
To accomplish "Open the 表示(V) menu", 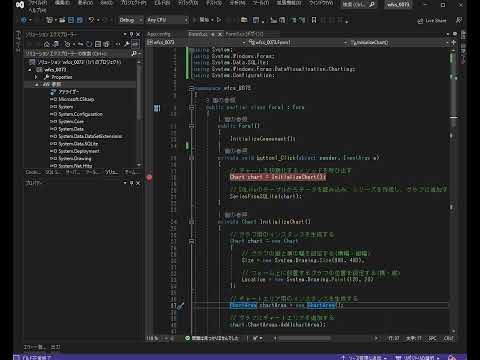I will click(x=85, y=4).
